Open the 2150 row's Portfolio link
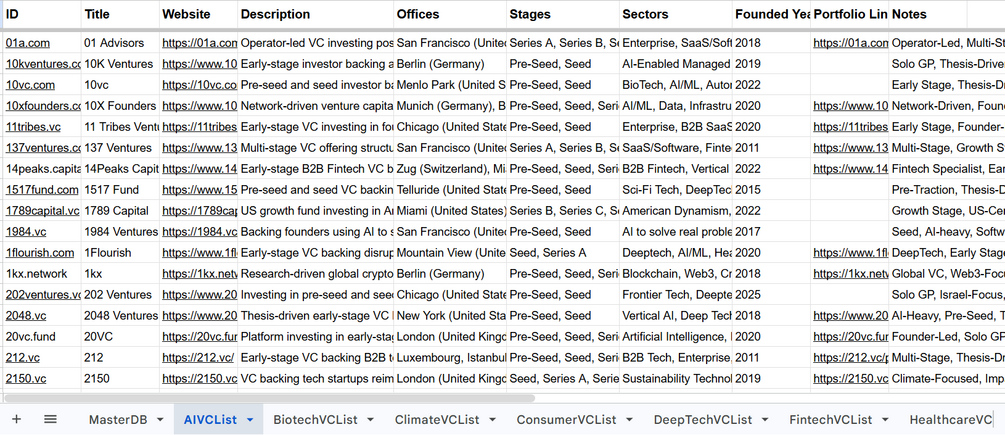The image size is (1005, 435). tap(851, 379)
